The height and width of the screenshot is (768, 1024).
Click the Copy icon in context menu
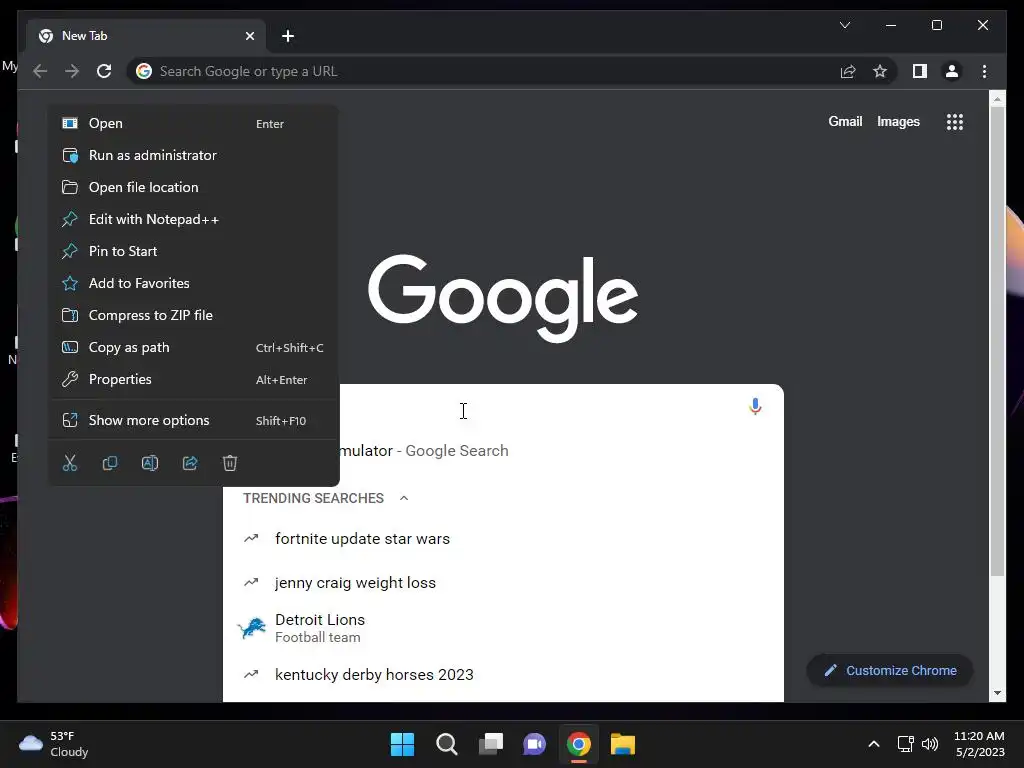click(110, 463)
